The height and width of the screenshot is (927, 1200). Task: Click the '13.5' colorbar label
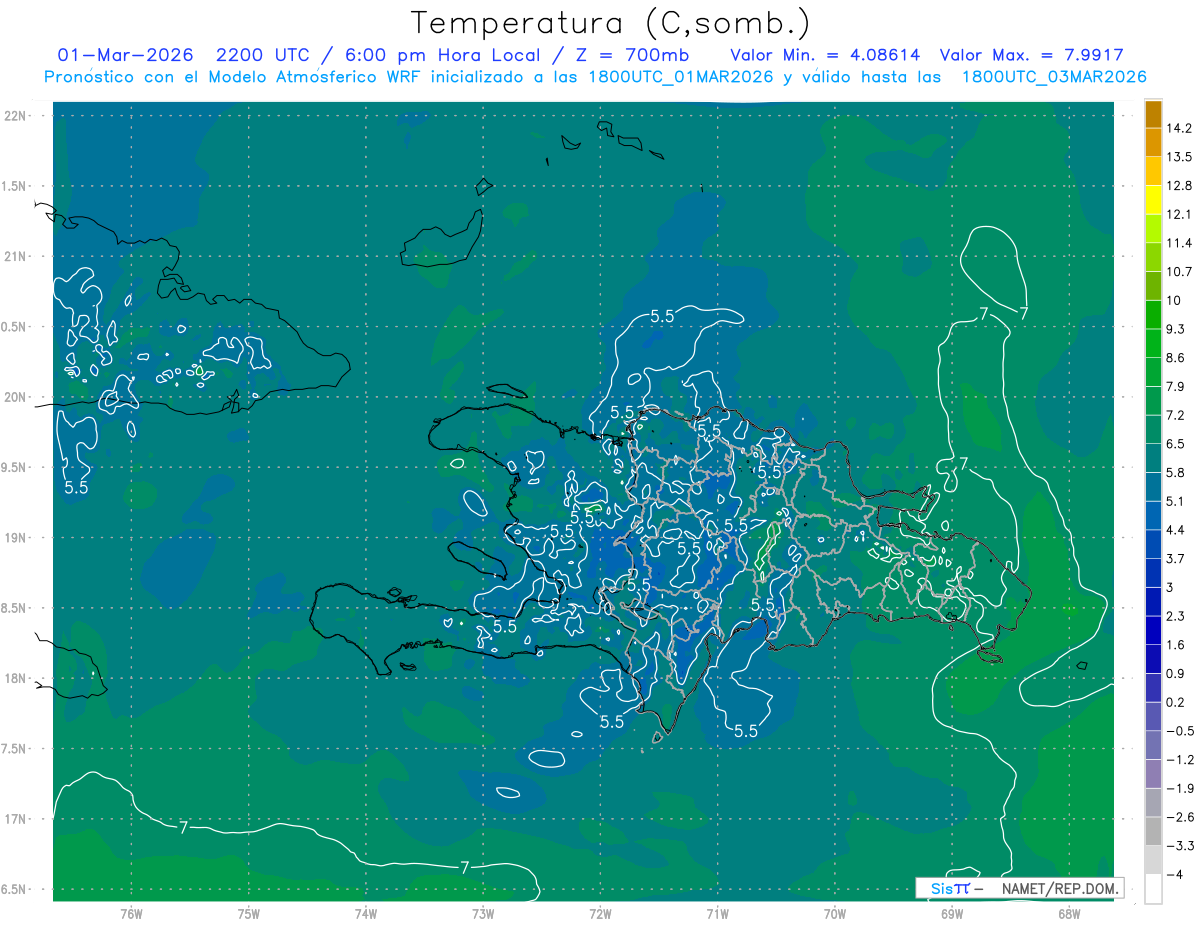click(x=1180, y=157)
